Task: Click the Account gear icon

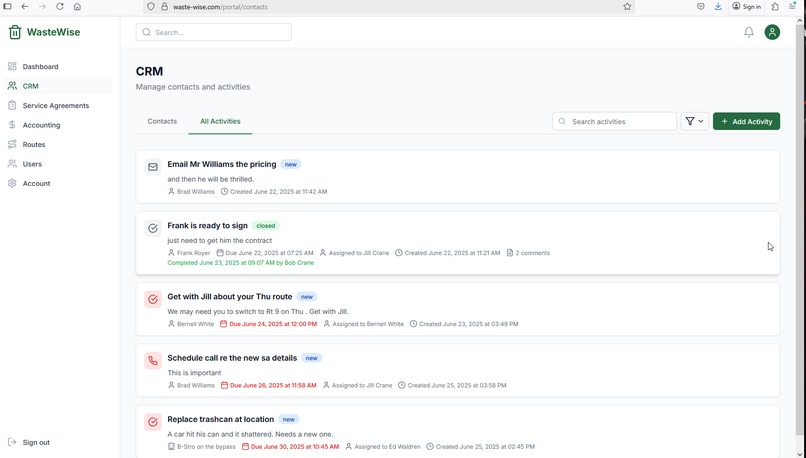Action: 12,184
